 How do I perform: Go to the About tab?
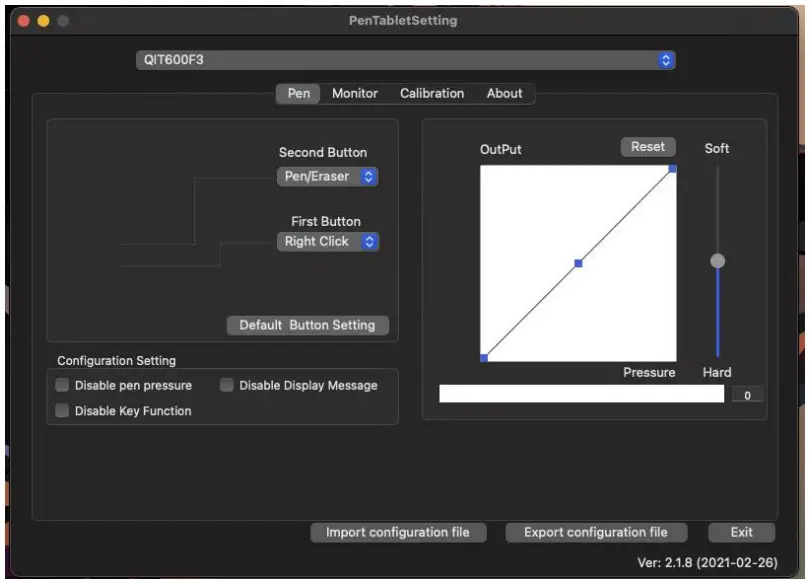pyautogui.click(x=504, y=93)
